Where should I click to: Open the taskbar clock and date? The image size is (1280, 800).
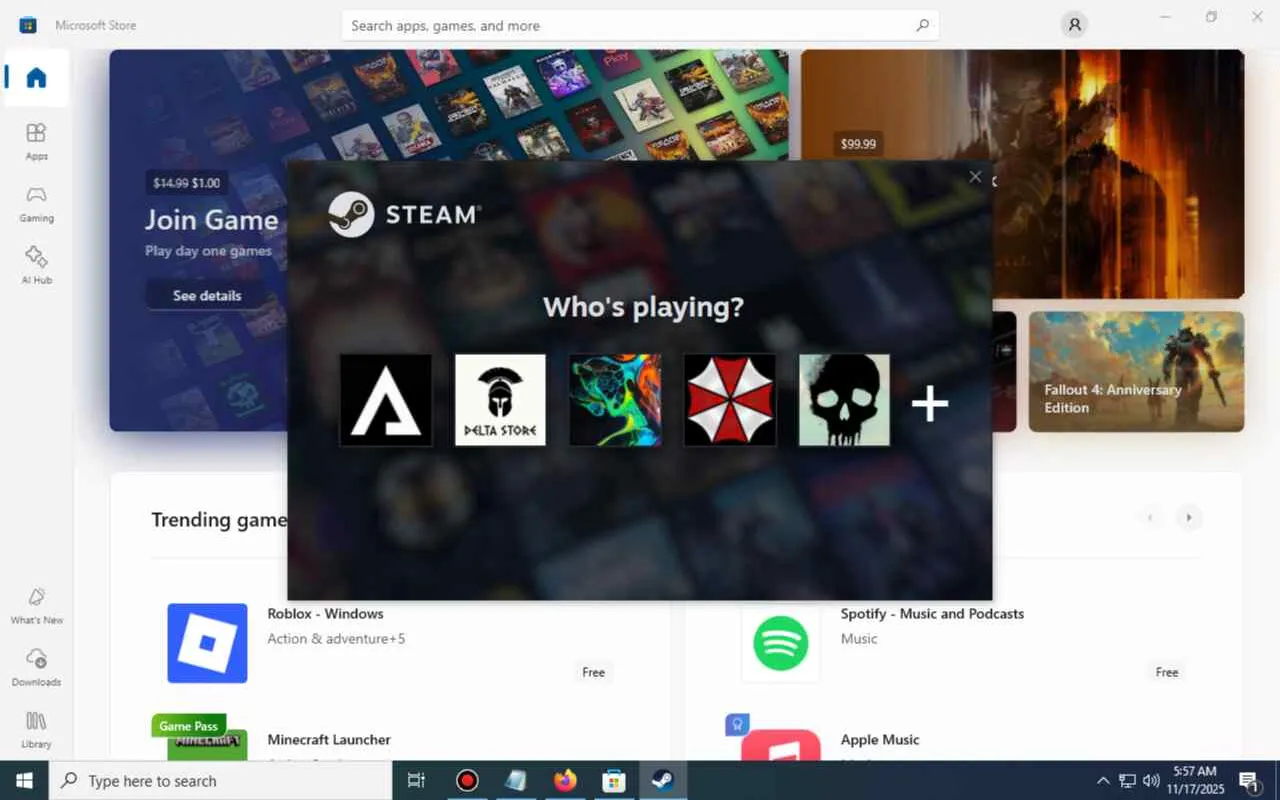1195,780
